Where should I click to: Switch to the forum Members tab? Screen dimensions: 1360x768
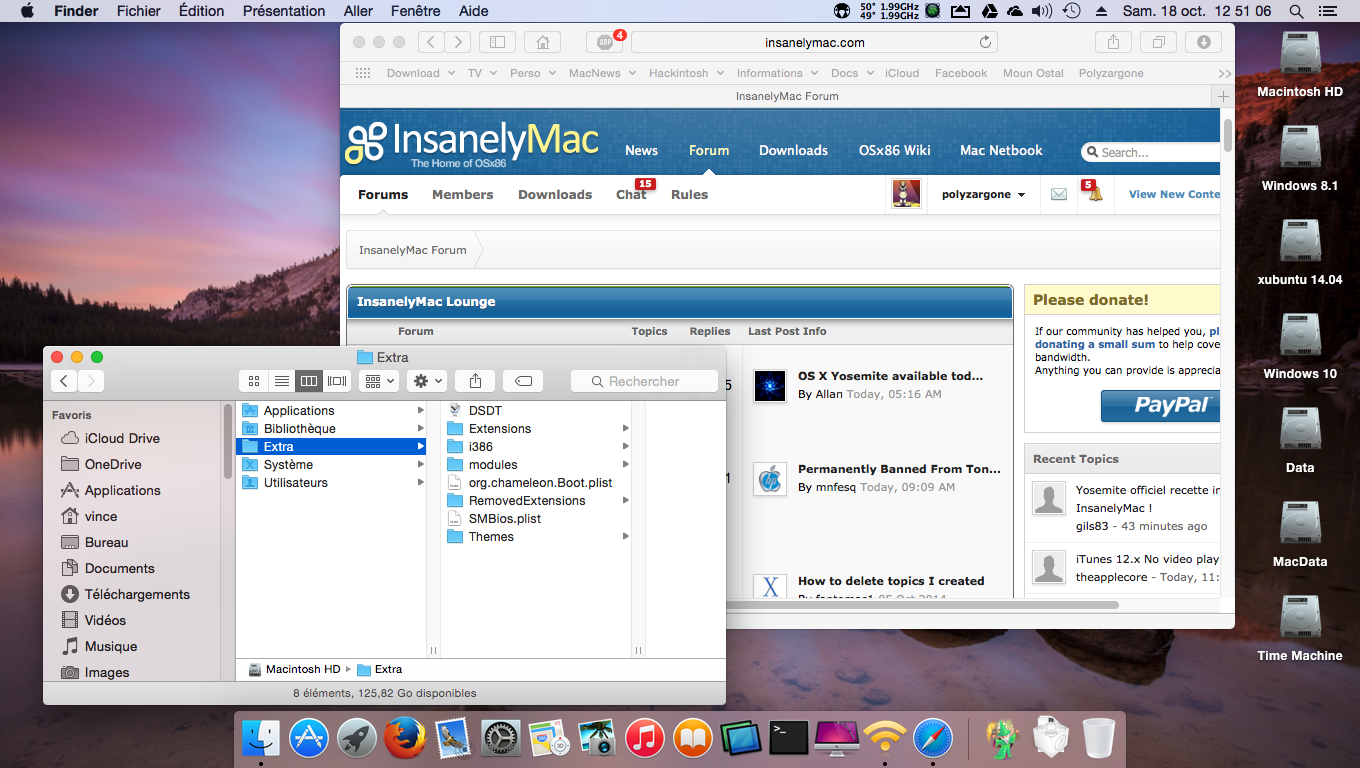(x=462, y=194)
